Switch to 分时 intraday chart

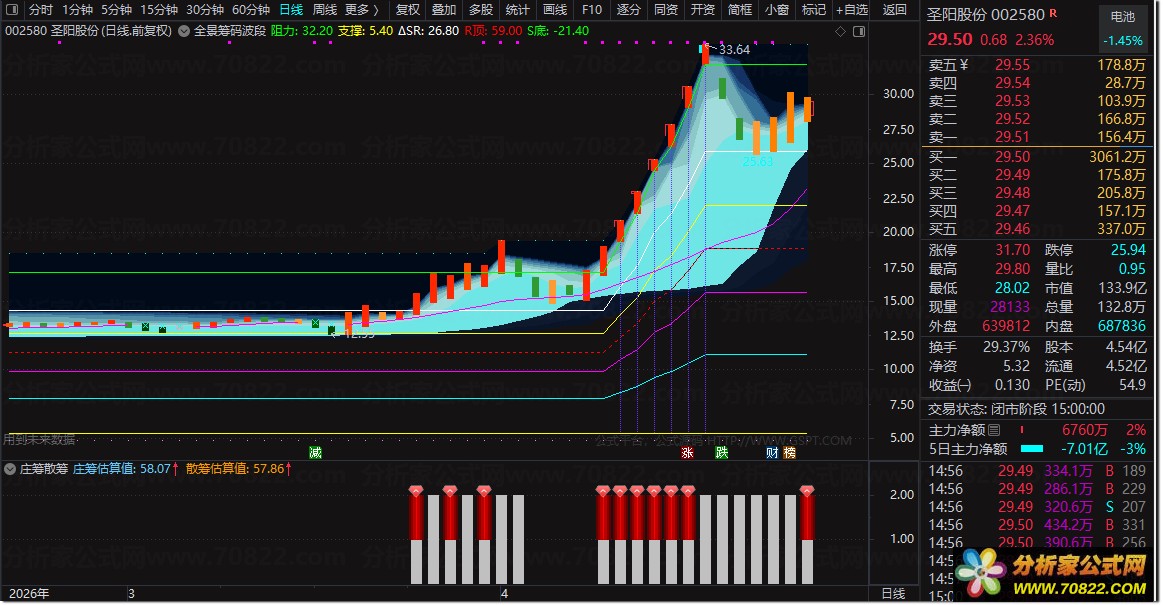pos(41,10)
